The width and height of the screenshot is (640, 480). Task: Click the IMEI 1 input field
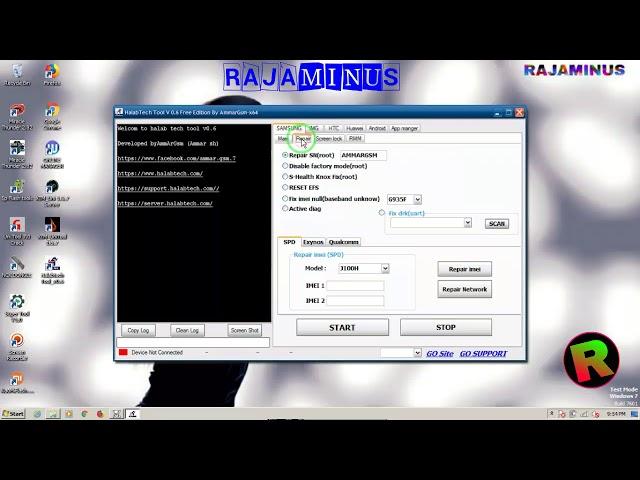(x=355, y=285)
